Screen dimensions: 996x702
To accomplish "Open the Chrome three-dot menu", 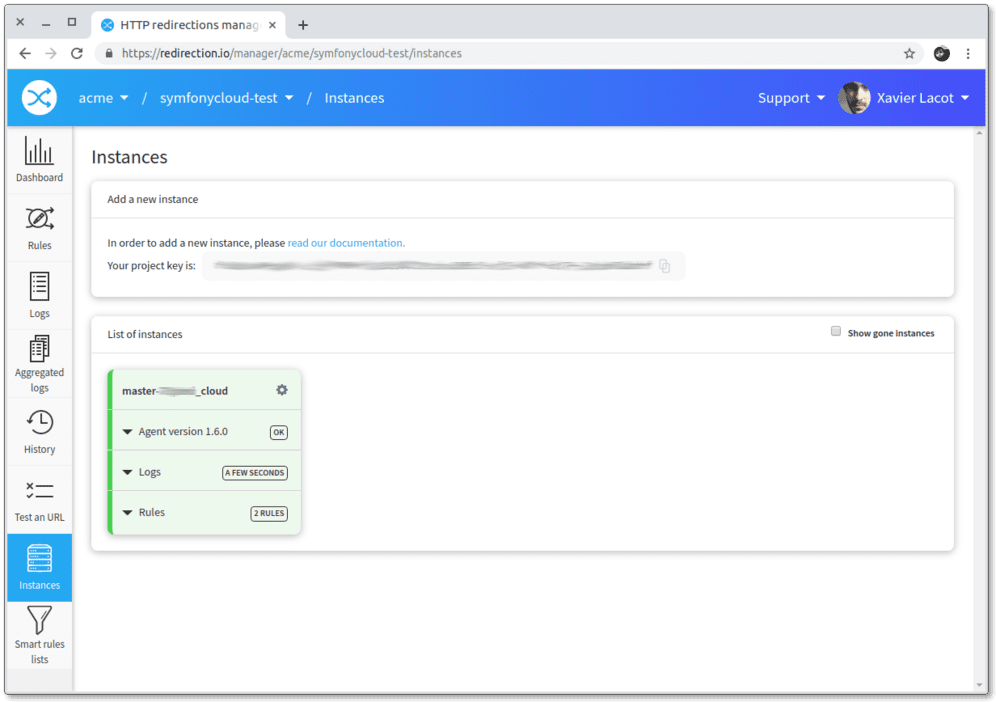I will coord(968,53).
